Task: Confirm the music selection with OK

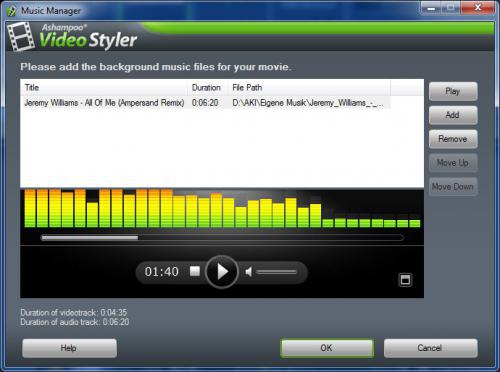Action: [327, 348]
